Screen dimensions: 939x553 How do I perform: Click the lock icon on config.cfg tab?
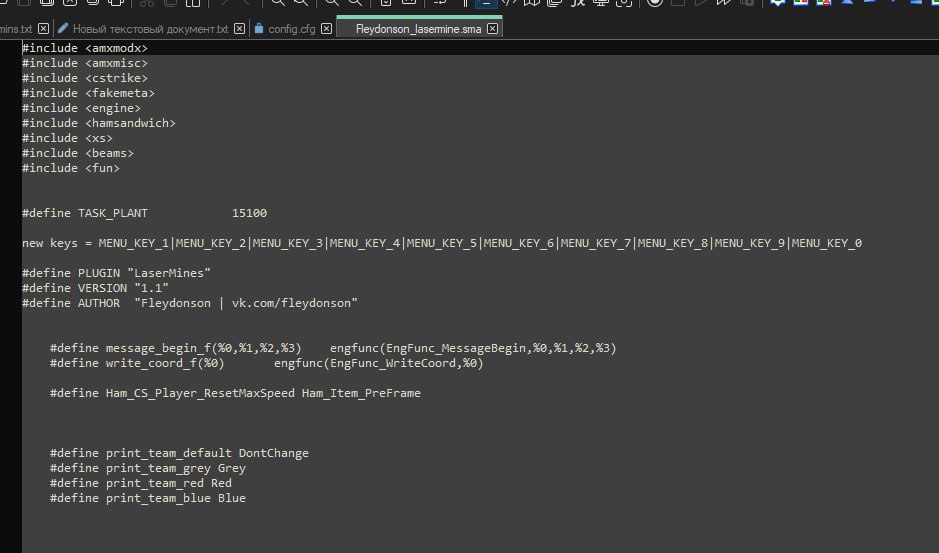259,28
